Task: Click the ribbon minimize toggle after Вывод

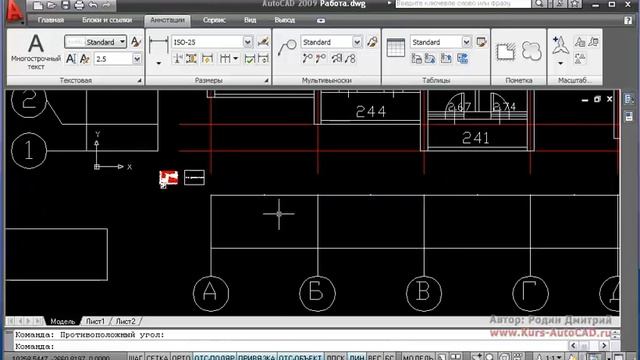Action: (321, 20)
